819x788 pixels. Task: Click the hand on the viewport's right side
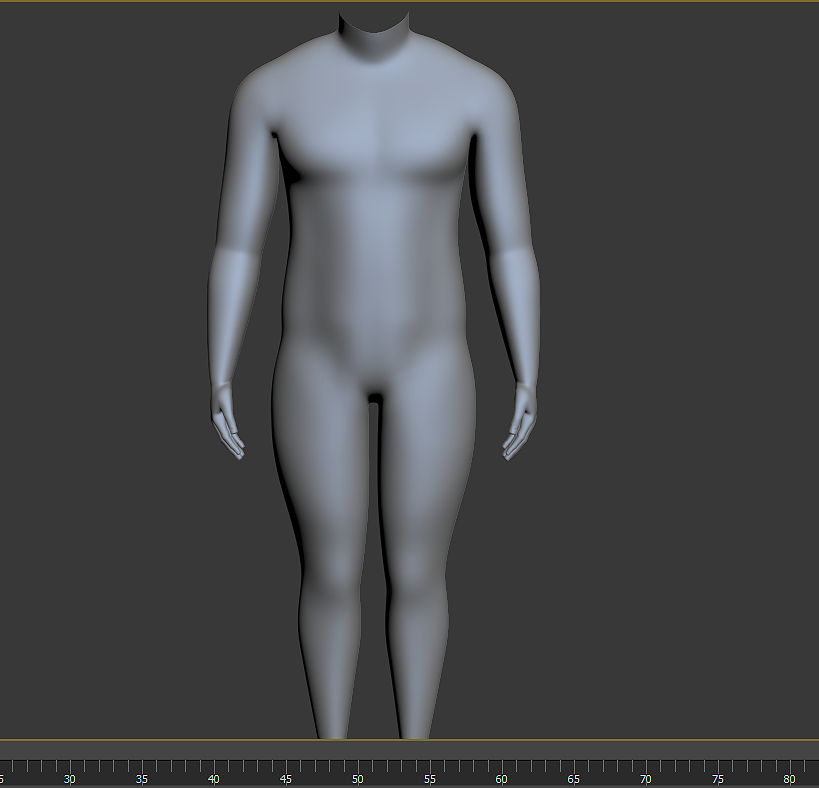point(521,423)
